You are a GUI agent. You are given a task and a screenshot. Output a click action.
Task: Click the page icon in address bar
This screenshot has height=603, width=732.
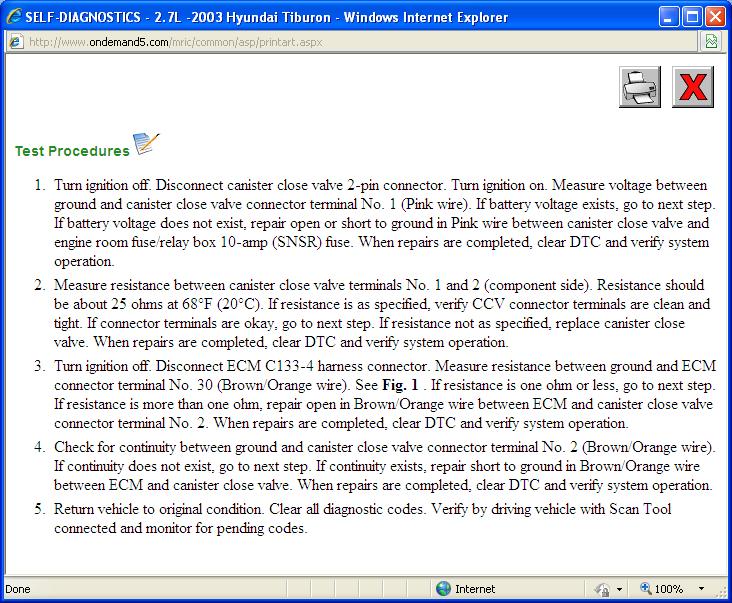click(15, 42)
